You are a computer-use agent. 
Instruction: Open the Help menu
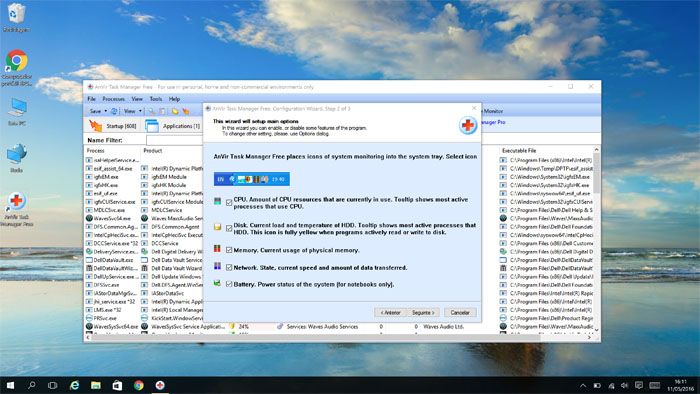[x=174, y=99]
